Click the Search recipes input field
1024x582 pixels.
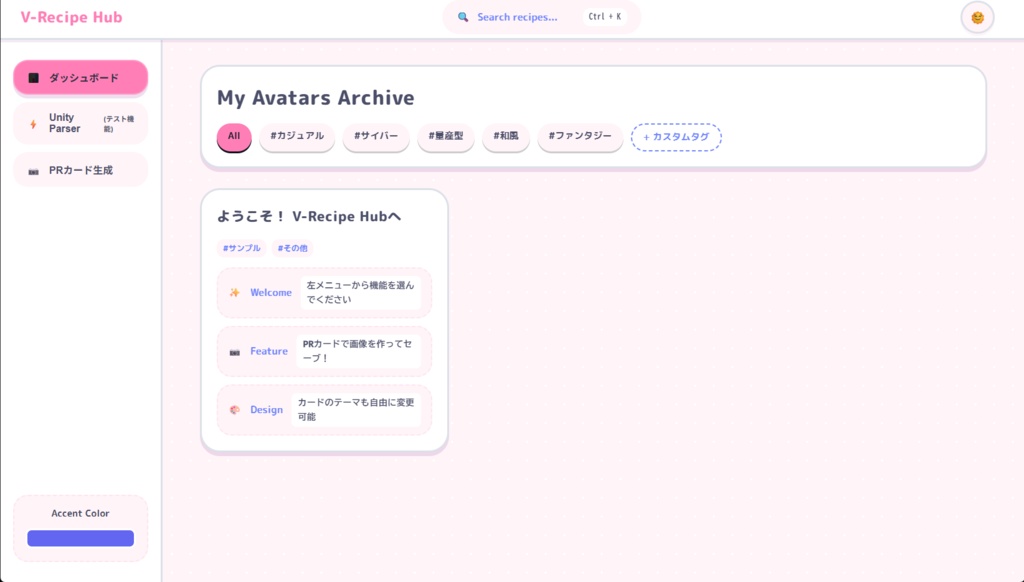tap(520, 16)
